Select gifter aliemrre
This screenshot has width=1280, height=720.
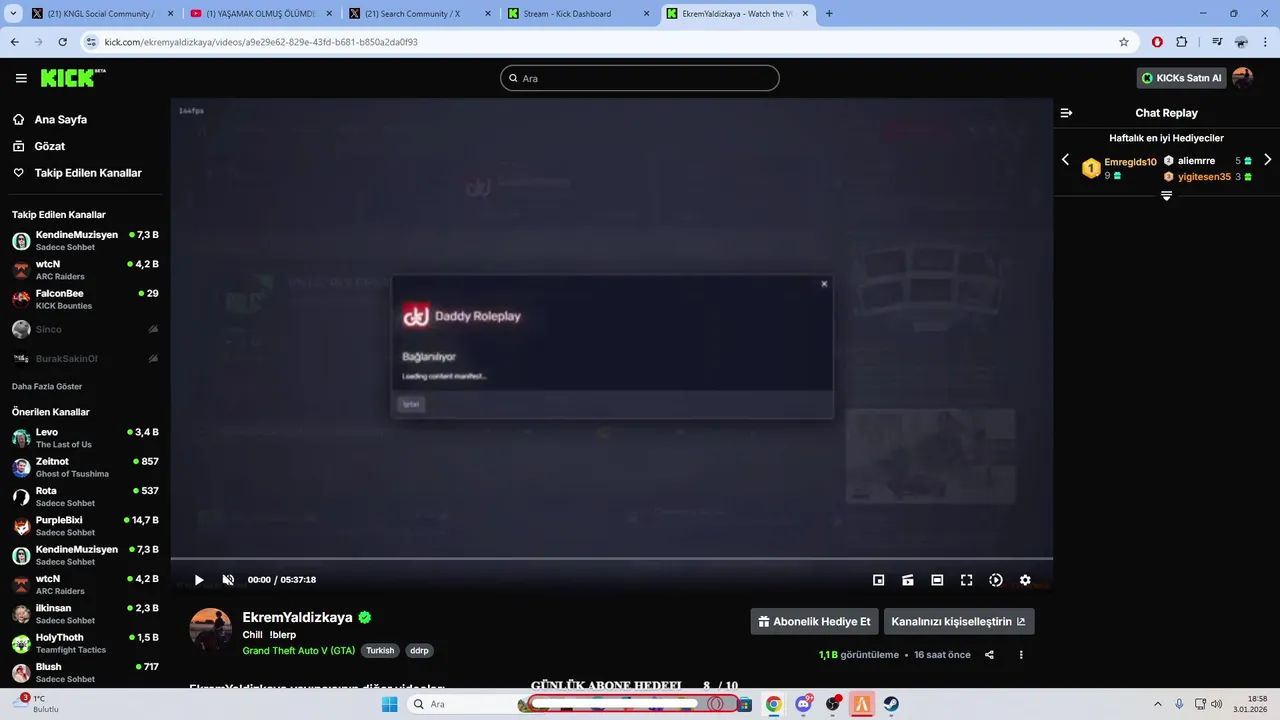click(x=1196, y=161)
